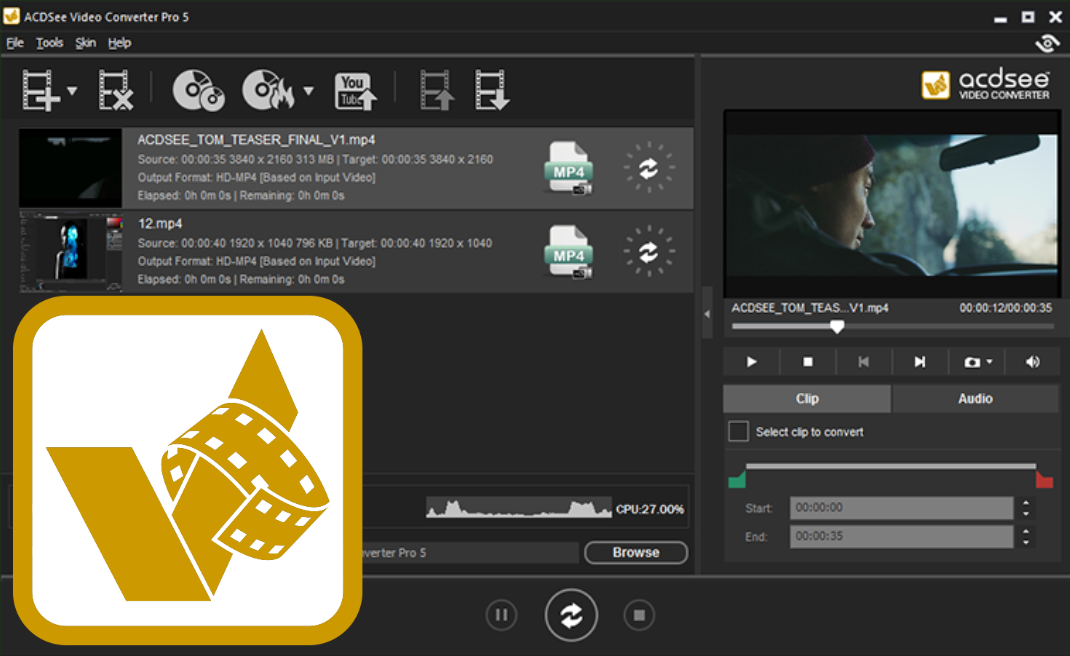Open the Skin menu
The height and width of the screenshot is (656, 1070).
85,43
